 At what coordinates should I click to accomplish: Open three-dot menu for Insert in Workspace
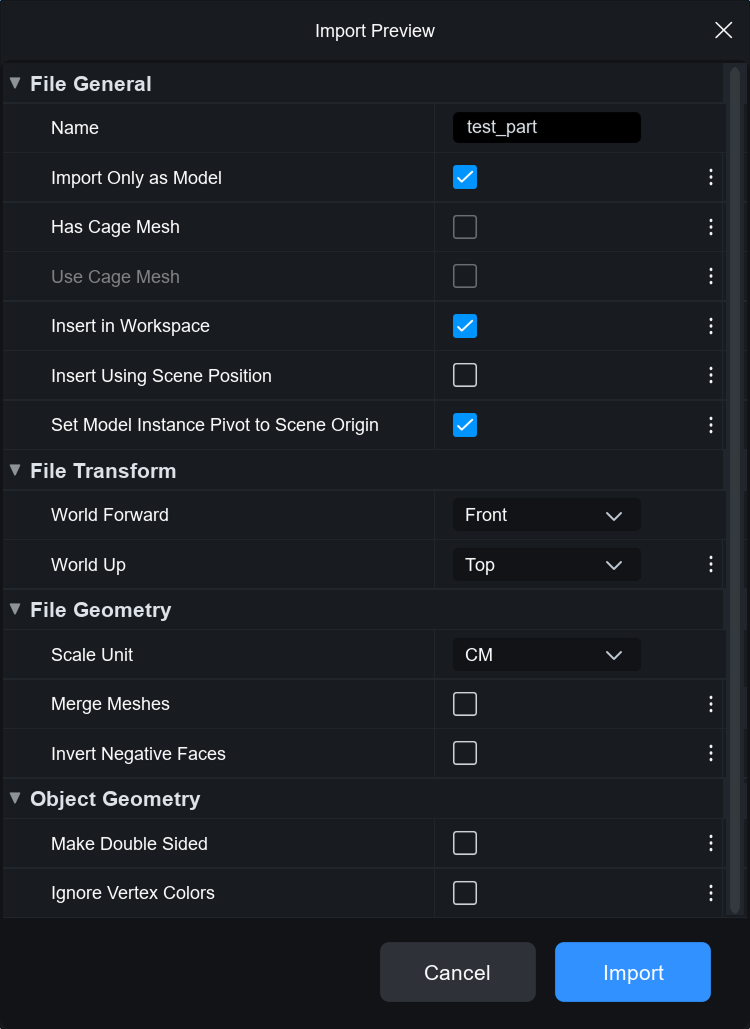pyautogui.click(x=711, y=326)
